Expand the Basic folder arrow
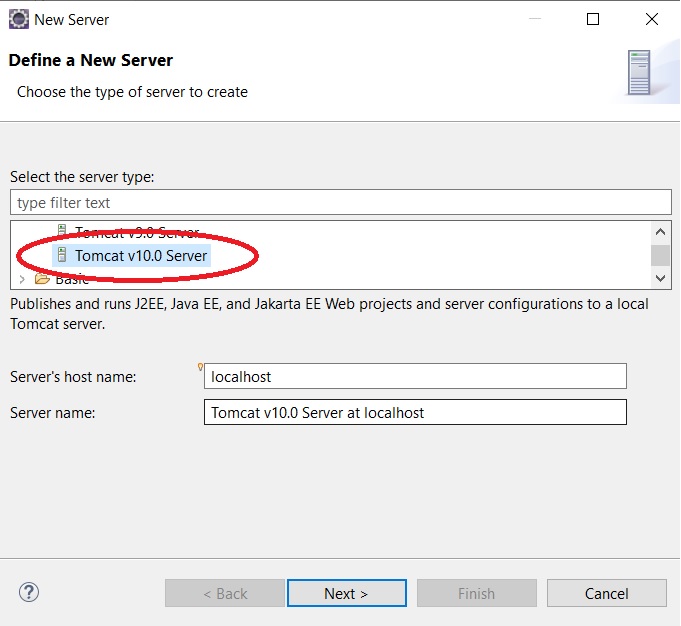 pyautogui.click(x=22, y=279)
